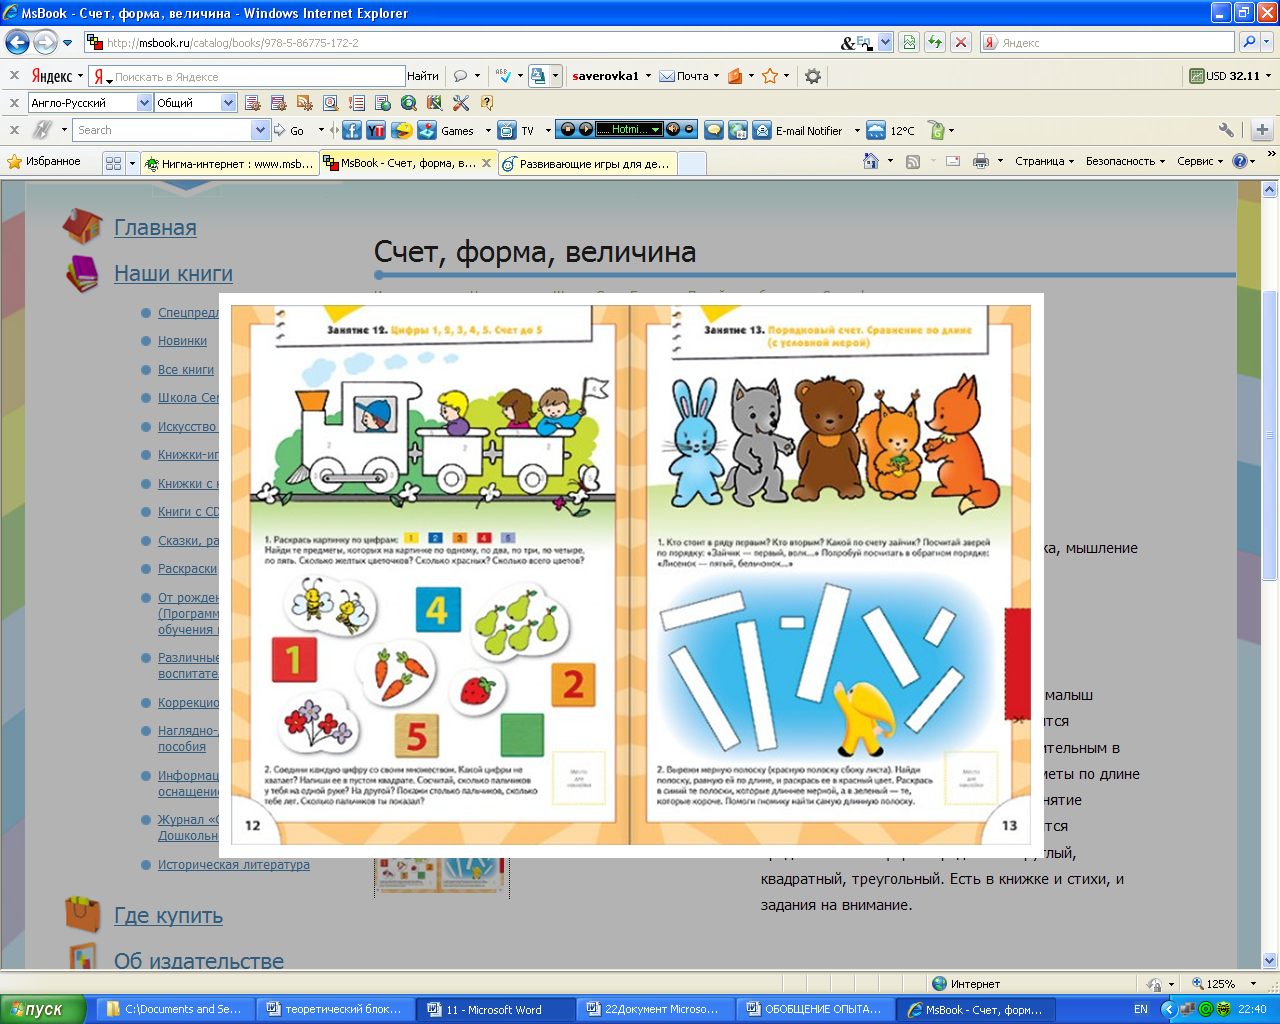Open the YouTube toolbar shortcut
The image size is (1280, 1024).
pos(376,130)
